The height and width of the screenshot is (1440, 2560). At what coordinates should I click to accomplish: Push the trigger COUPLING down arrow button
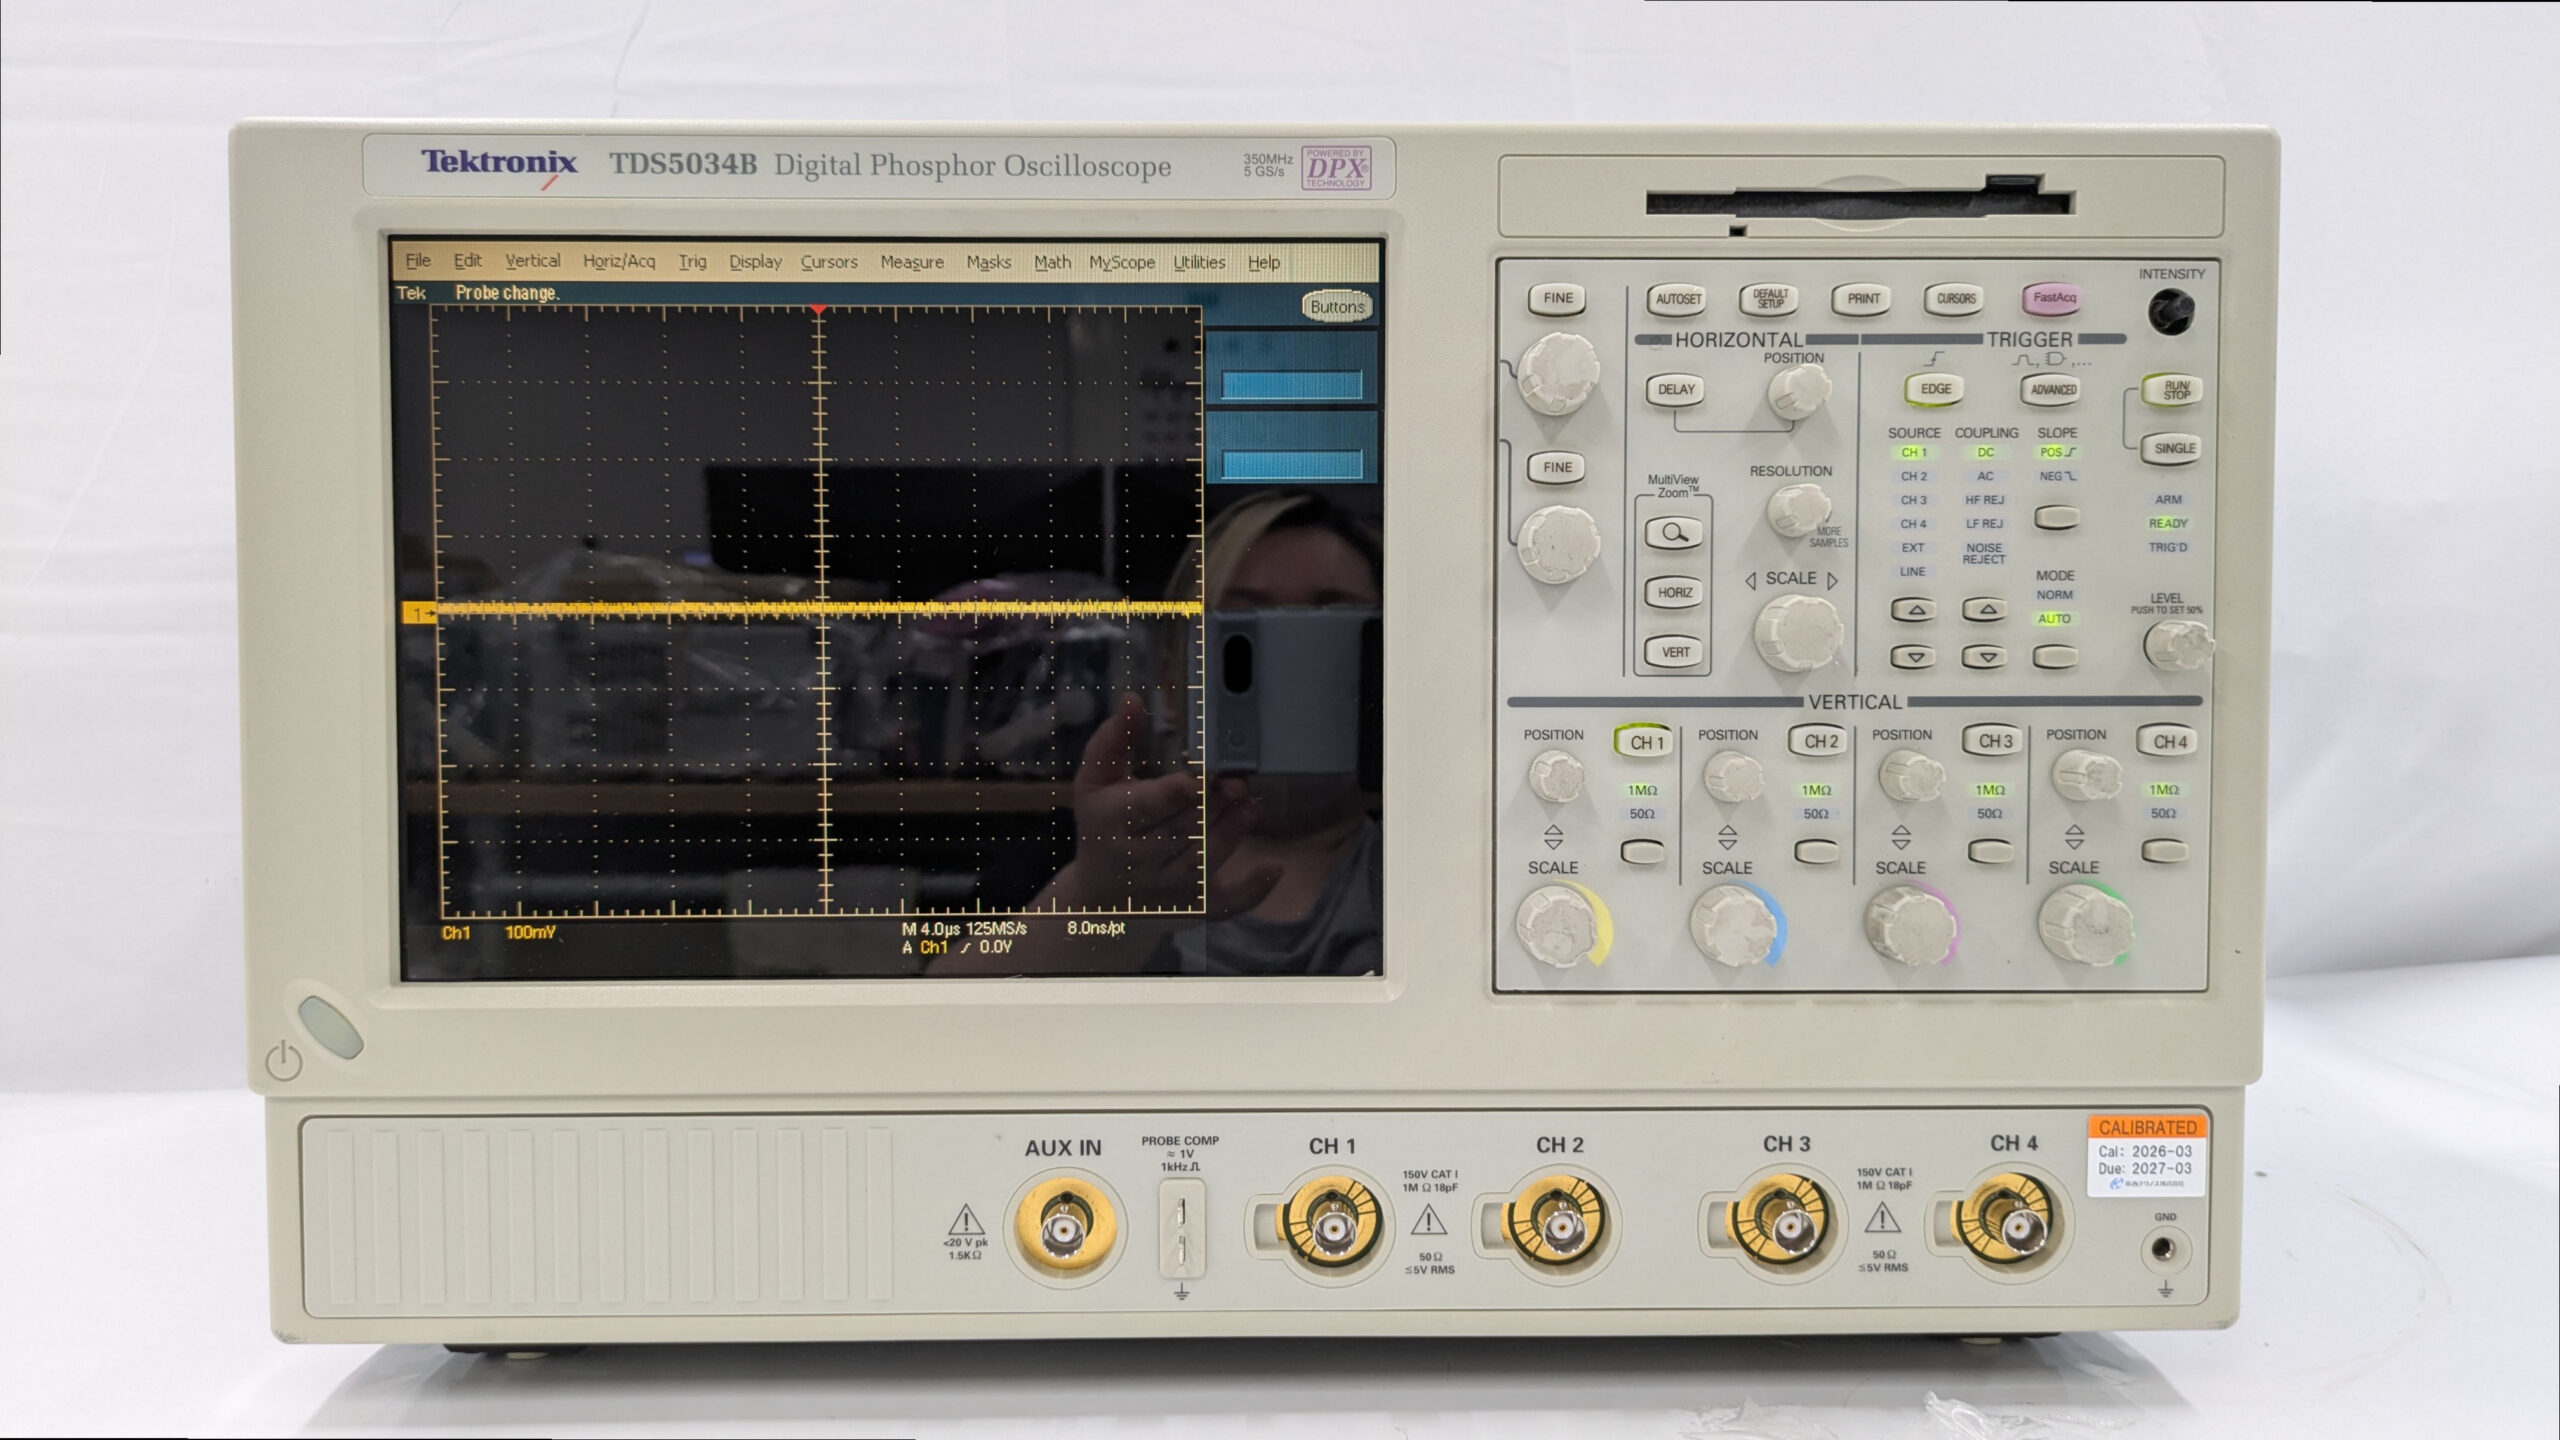(1986, 657)
